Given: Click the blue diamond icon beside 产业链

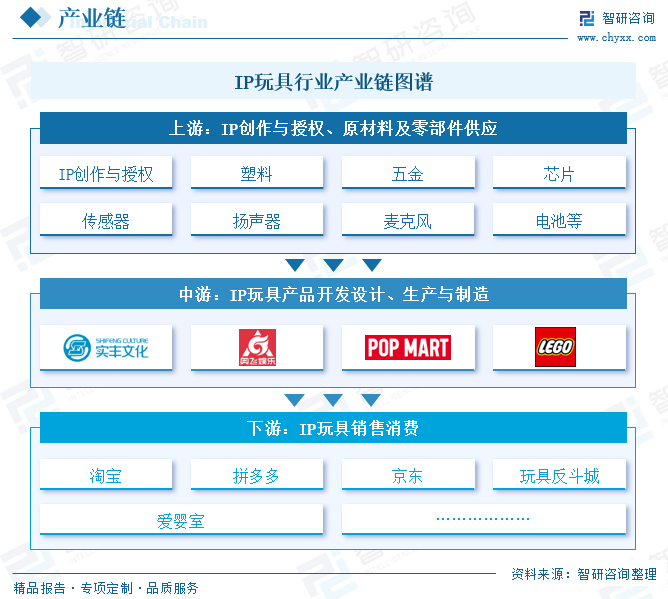Looking at the screenshot, I should point(31,18).
